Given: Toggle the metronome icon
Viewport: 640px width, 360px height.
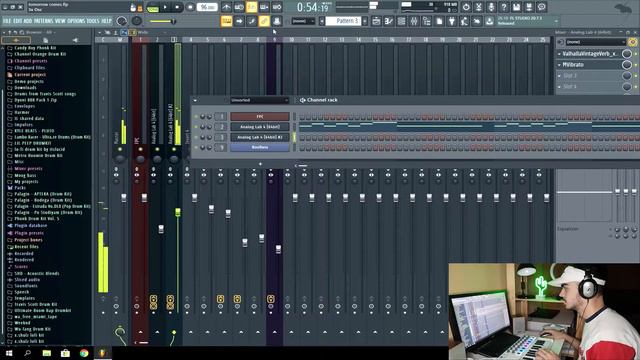Looking at the screenshot, I should pos(227,7).
